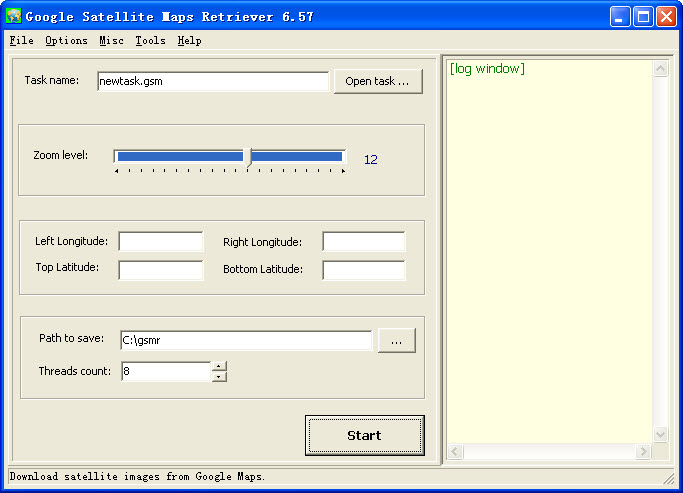Screen dimensions: 683x493
Task: Open the Misc menu
Action: point(112,41)
